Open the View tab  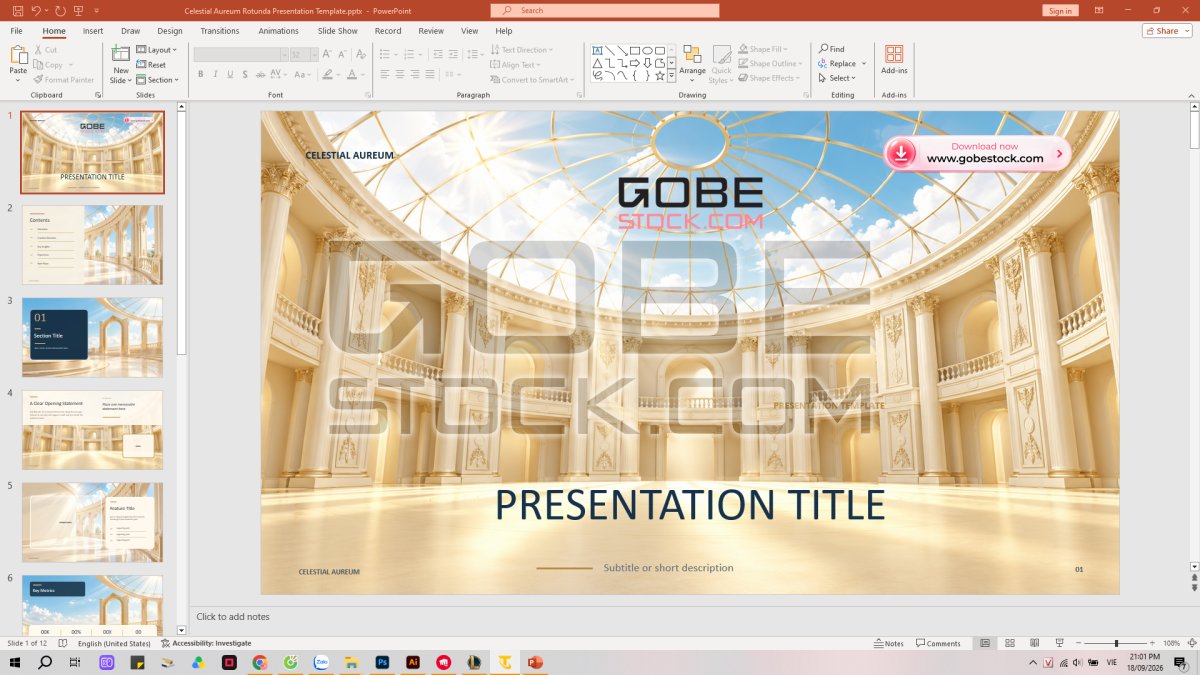[x=470, y=31]
